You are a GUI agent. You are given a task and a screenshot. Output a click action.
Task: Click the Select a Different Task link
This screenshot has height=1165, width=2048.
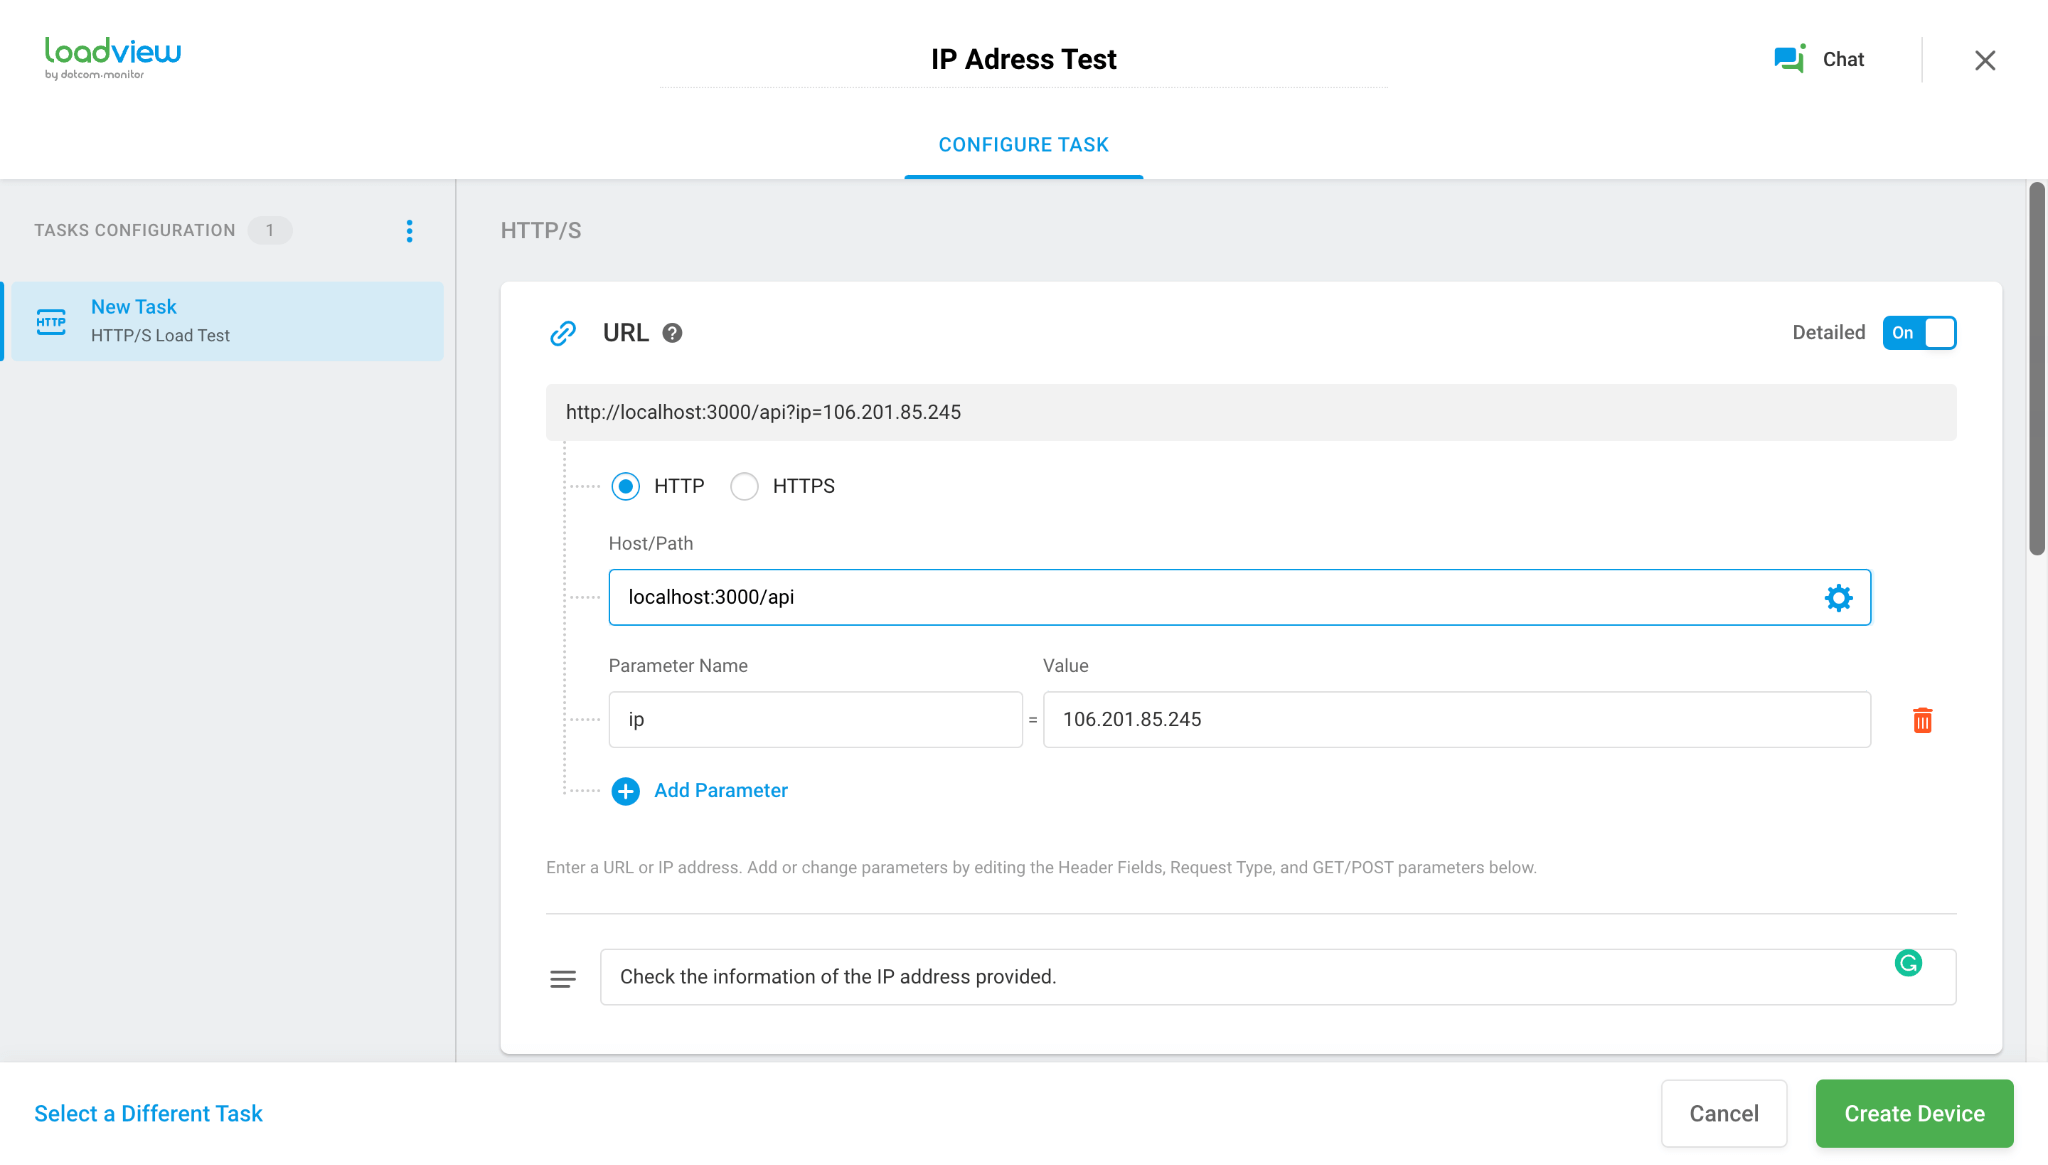(148, 1113)
